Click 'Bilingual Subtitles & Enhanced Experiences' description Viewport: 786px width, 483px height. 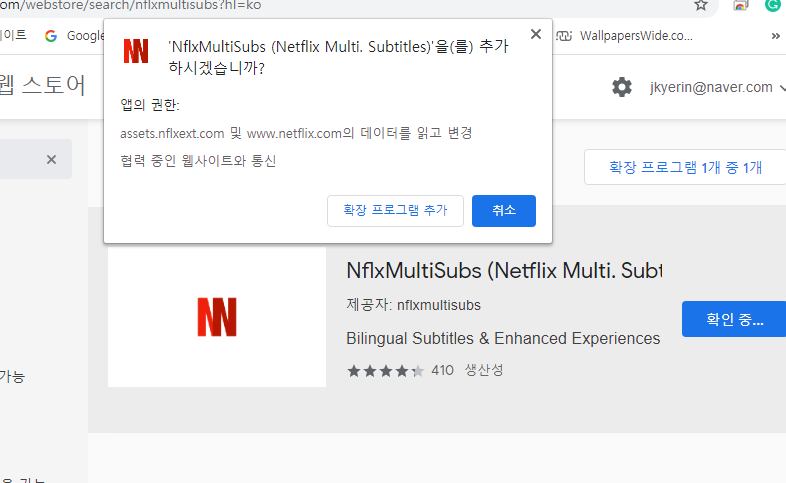tap(503, 338)
